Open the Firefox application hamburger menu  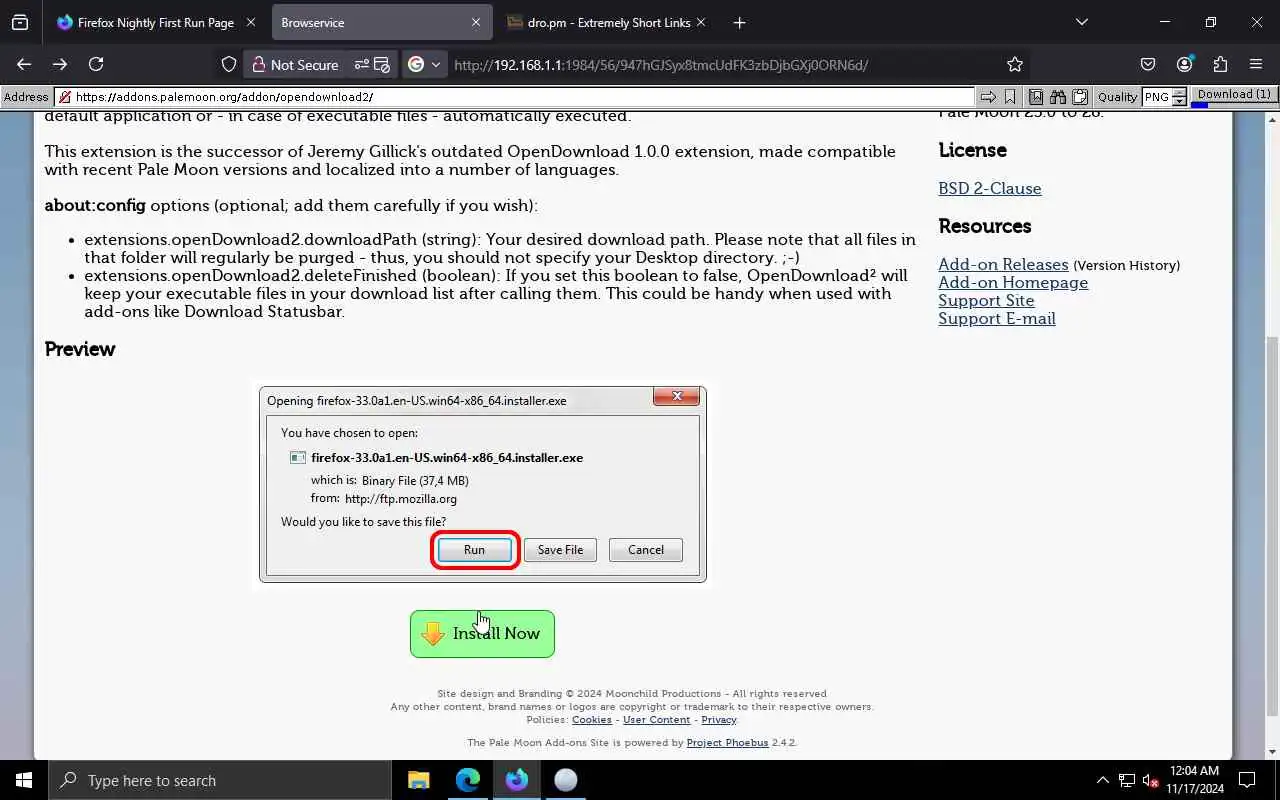(x=1256, y=64)
